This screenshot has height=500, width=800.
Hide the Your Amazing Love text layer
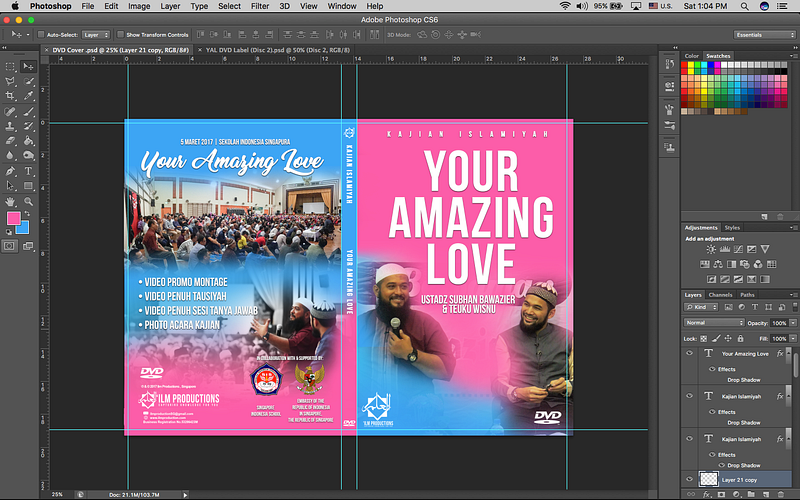point(689,353)
